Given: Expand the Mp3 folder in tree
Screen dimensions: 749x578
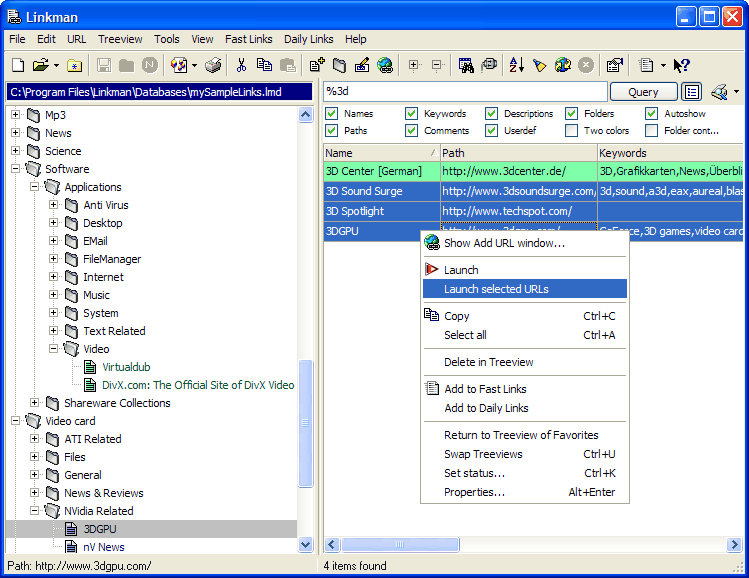Looking at the screenshot, I should coord(15,115).
